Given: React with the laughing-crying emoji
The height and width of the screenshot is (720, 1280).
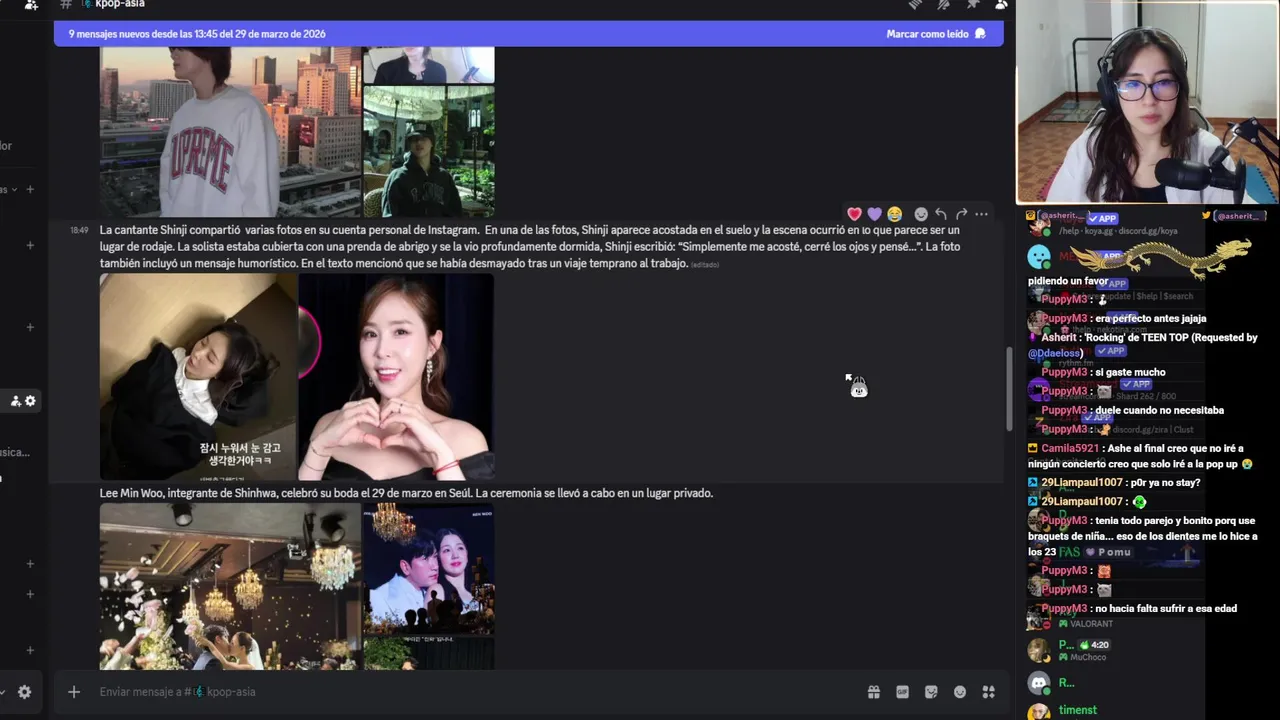Looking at the screenshot, I should (894, 214).
